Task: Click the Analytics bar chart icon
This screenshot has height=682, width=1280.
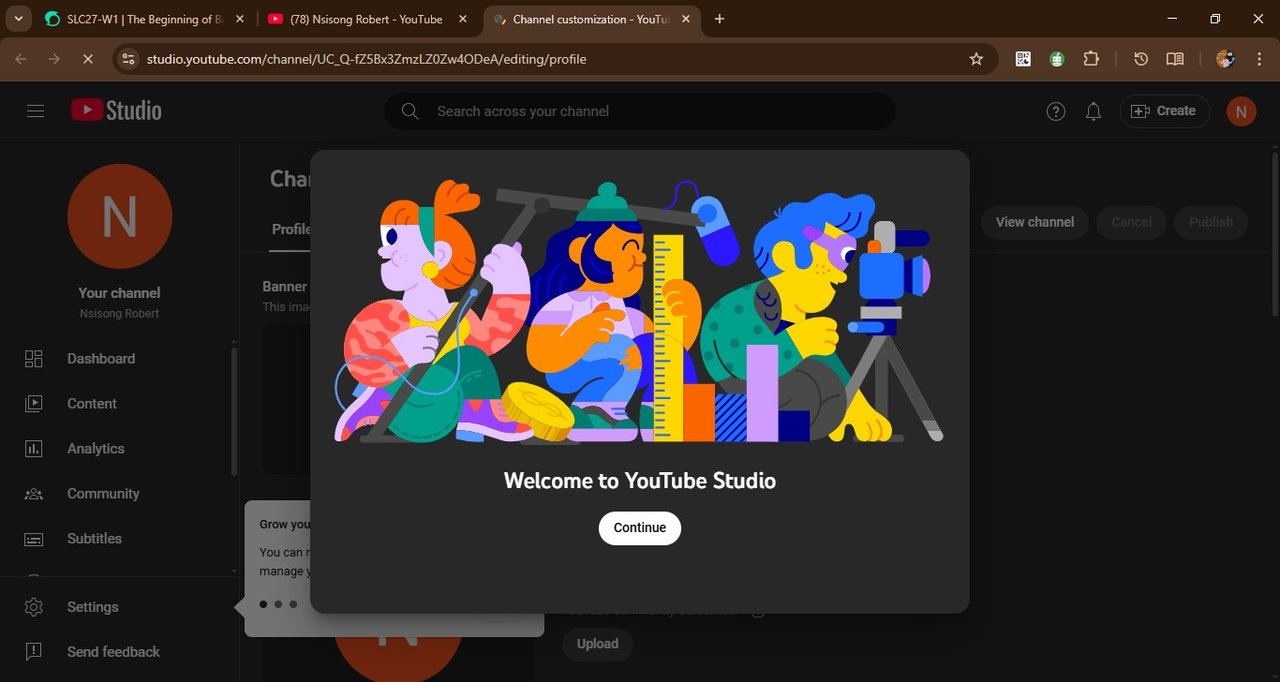Action: click(34, 448)
